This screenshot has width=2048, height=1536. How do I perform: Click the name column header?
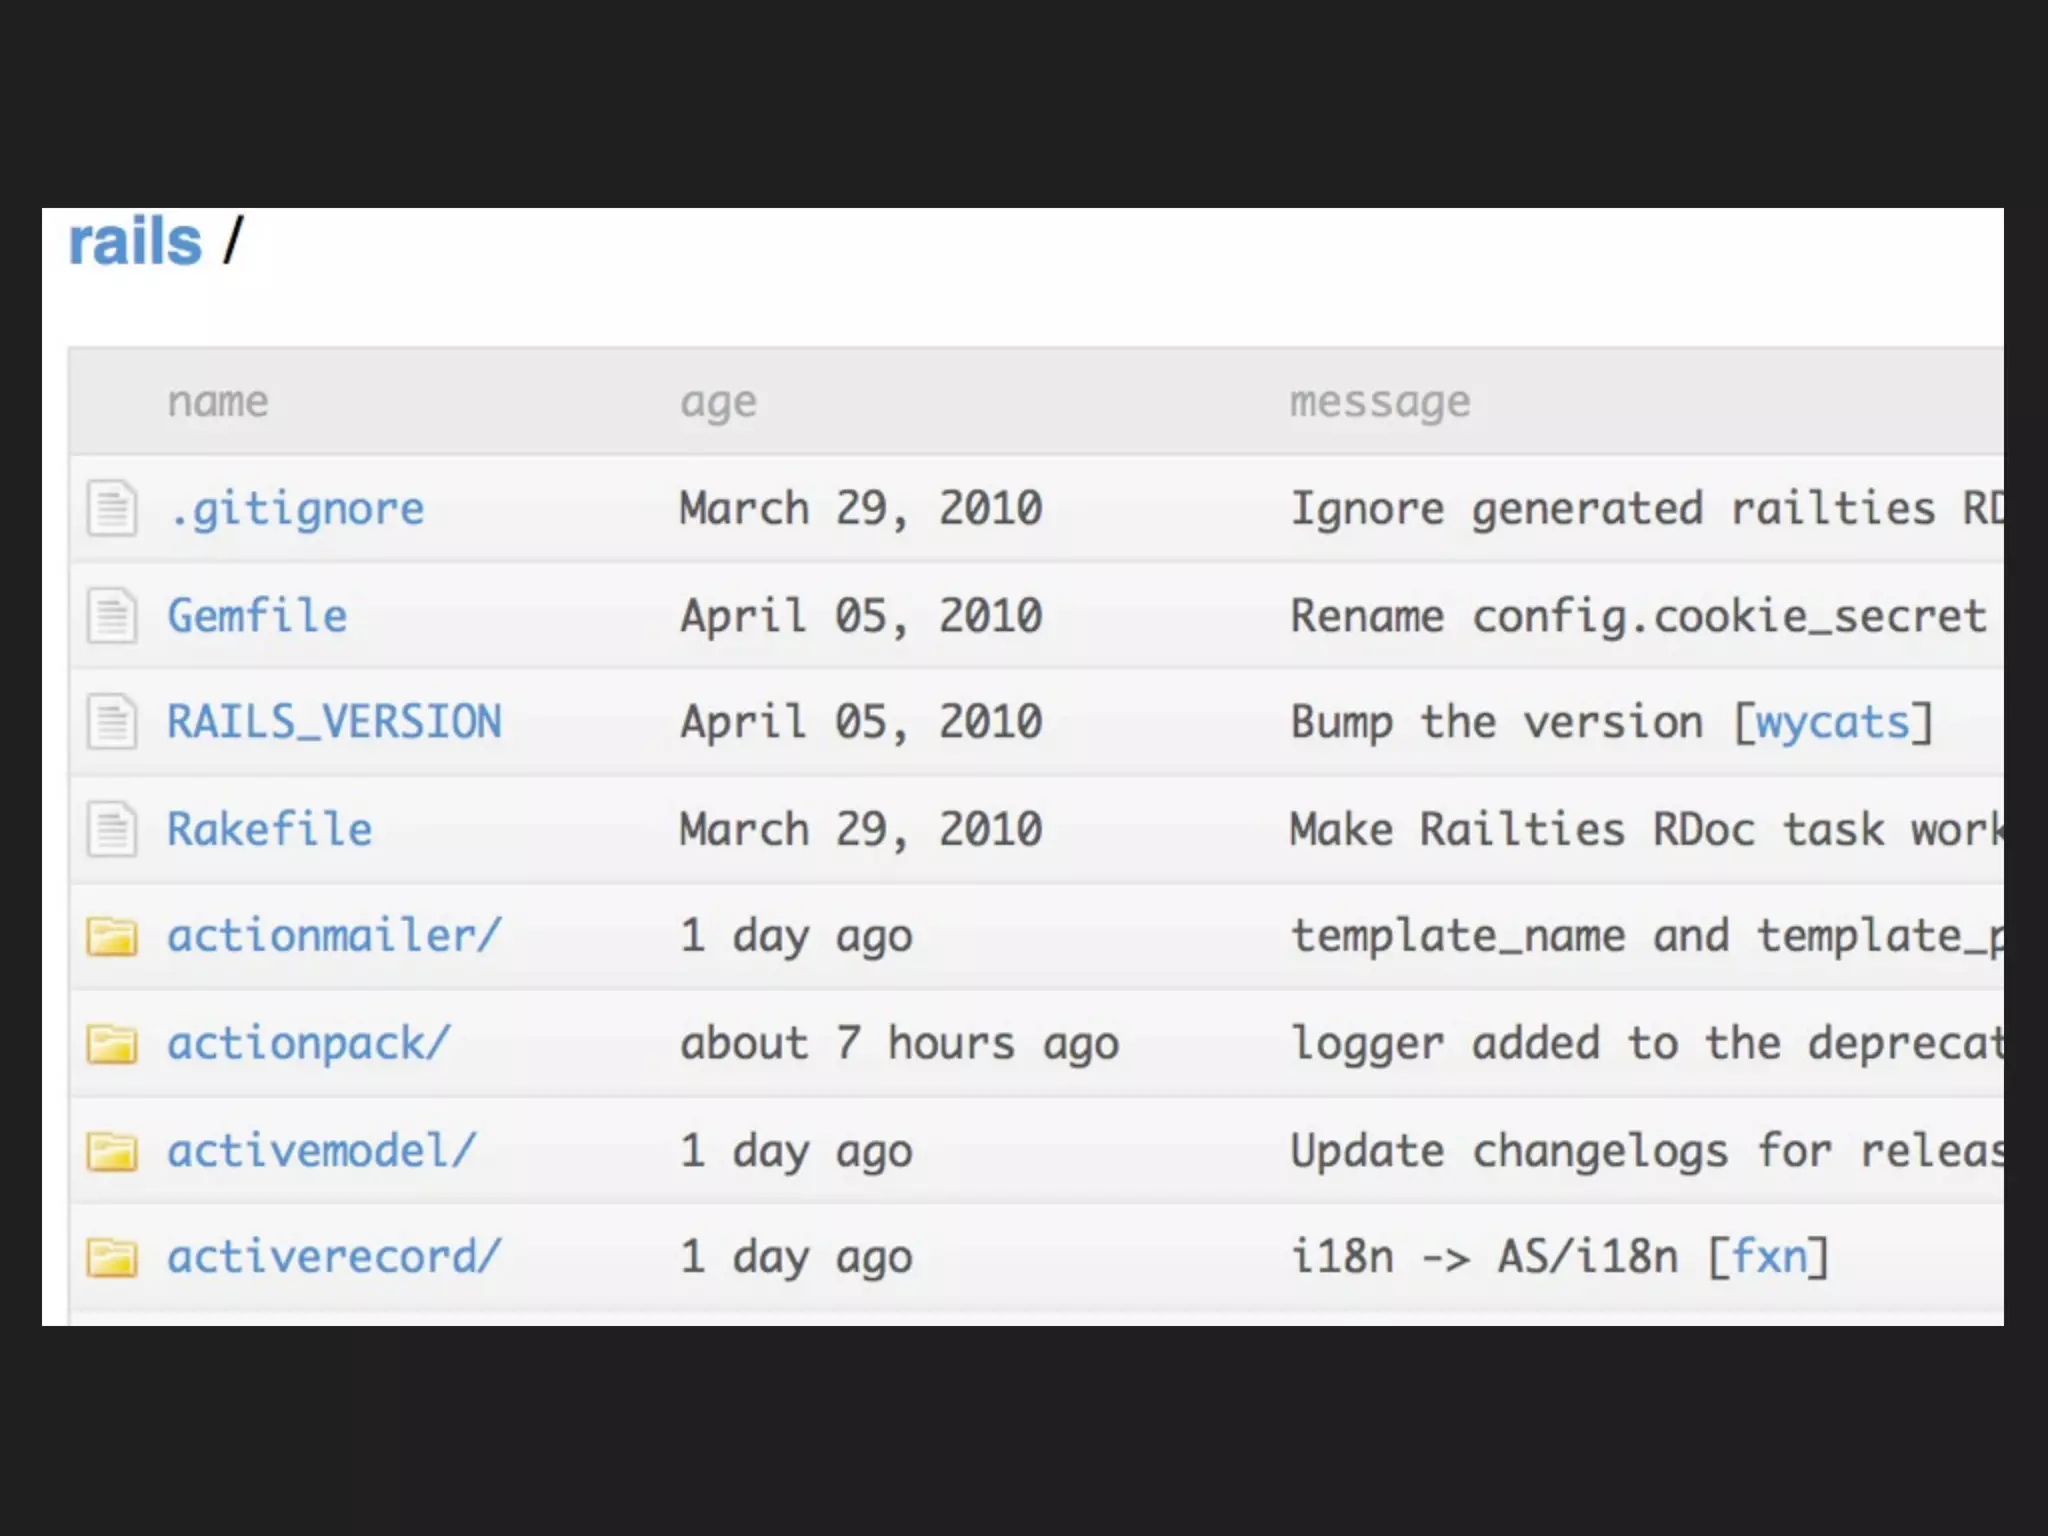tap(218, 402)
